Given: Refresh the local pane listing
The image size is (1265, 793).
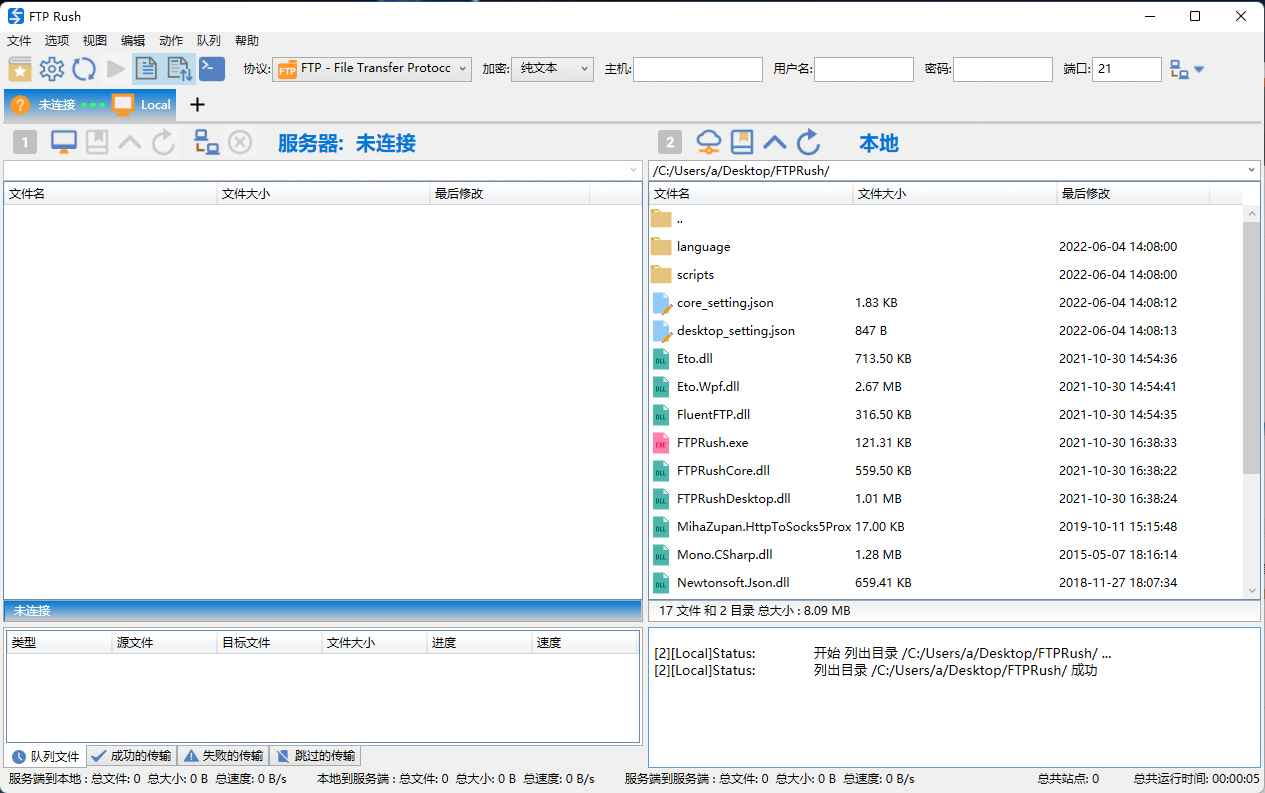Looking at the screenshot, I should coord(808,142).
